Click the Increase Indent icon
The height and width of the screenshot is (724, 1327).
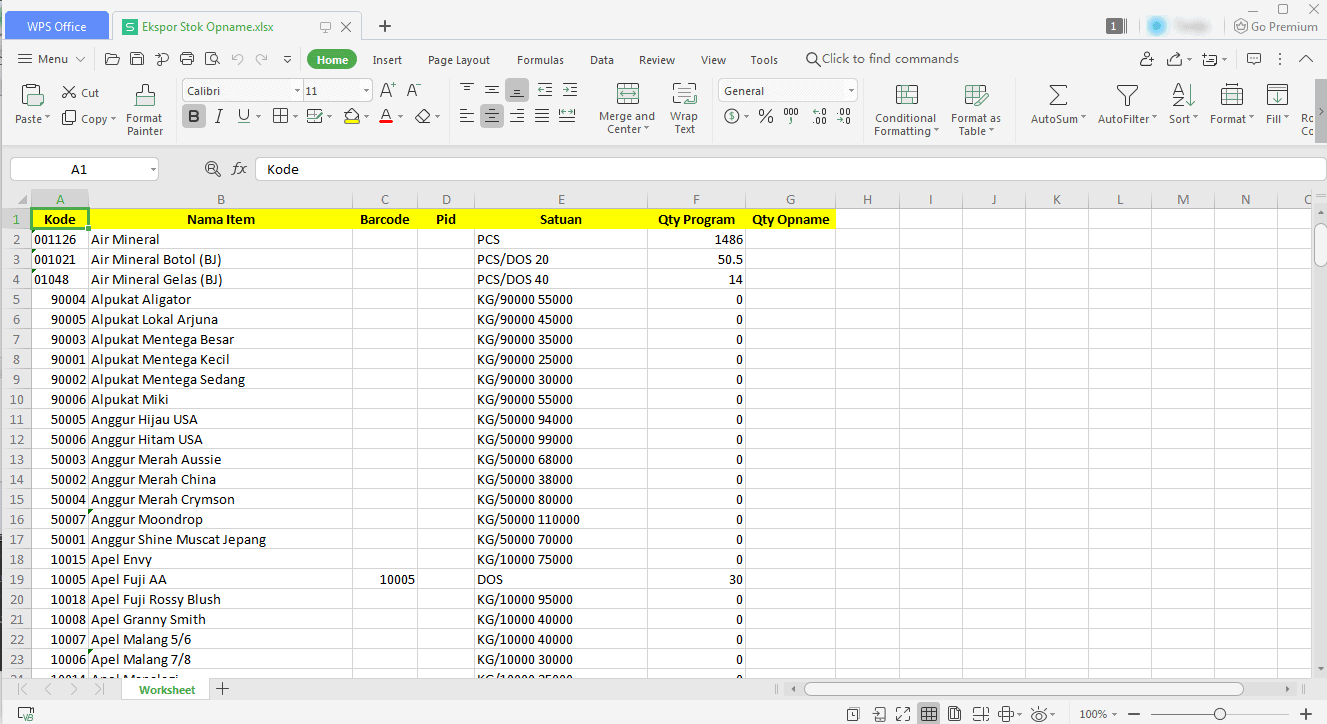tap(569, 90)
